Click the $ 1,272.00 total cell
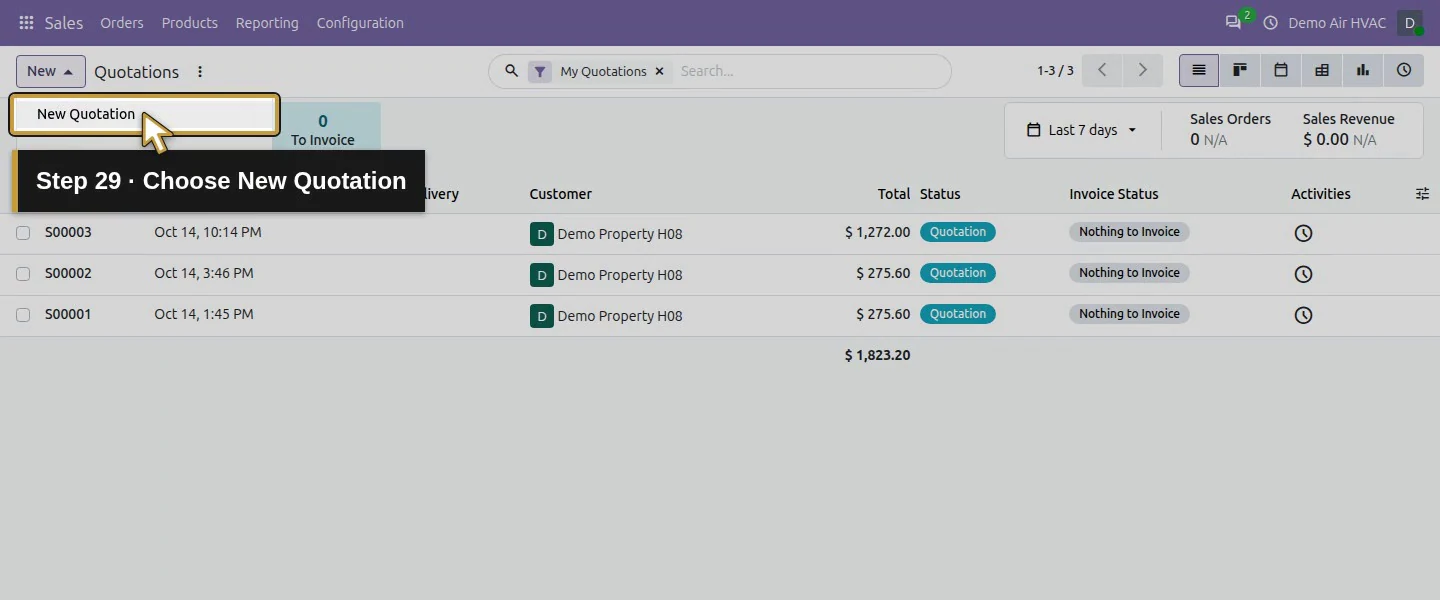 pos(877,232)
